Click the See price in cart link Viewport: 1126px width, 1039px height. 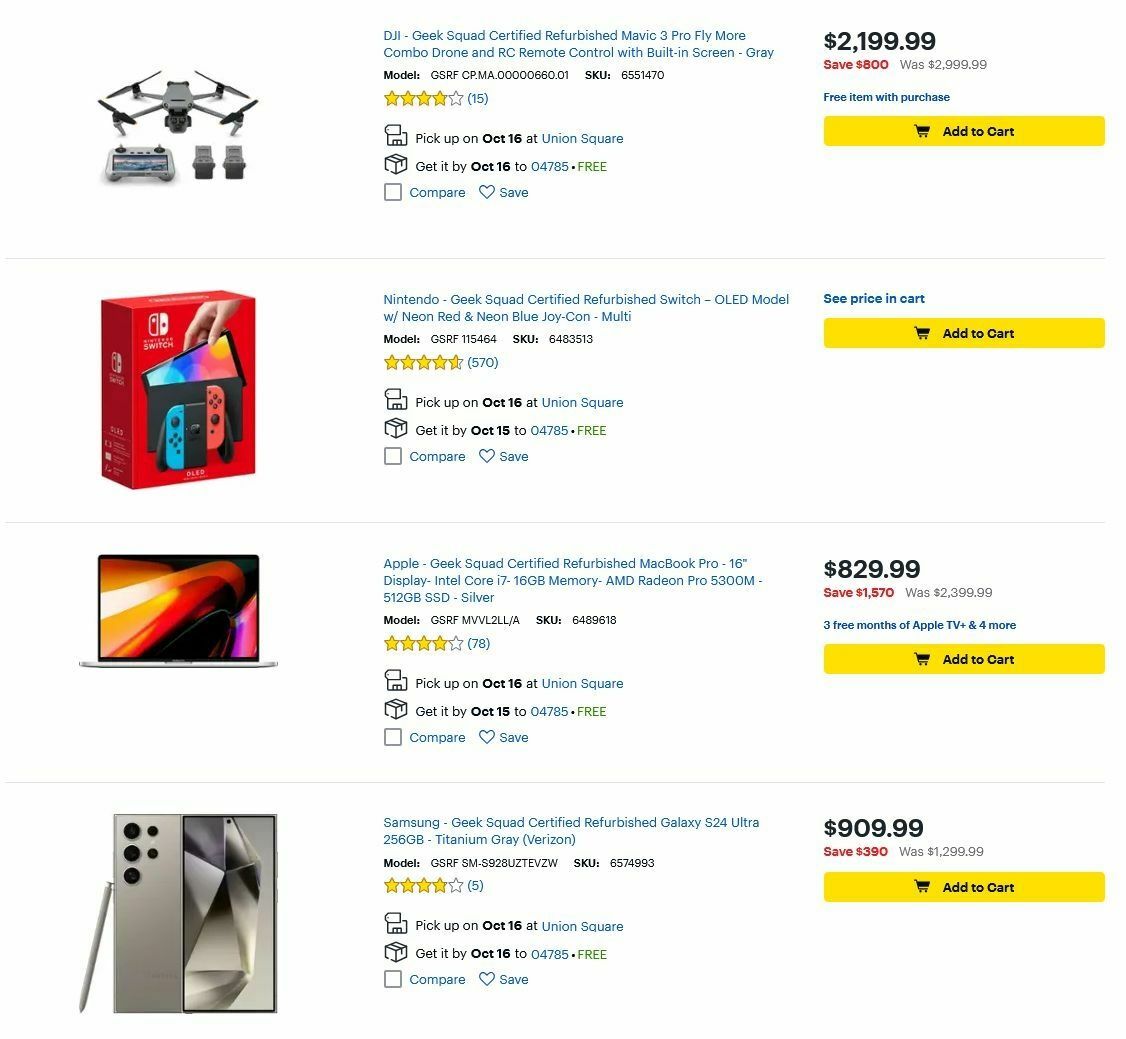click(x=874, y=298)
